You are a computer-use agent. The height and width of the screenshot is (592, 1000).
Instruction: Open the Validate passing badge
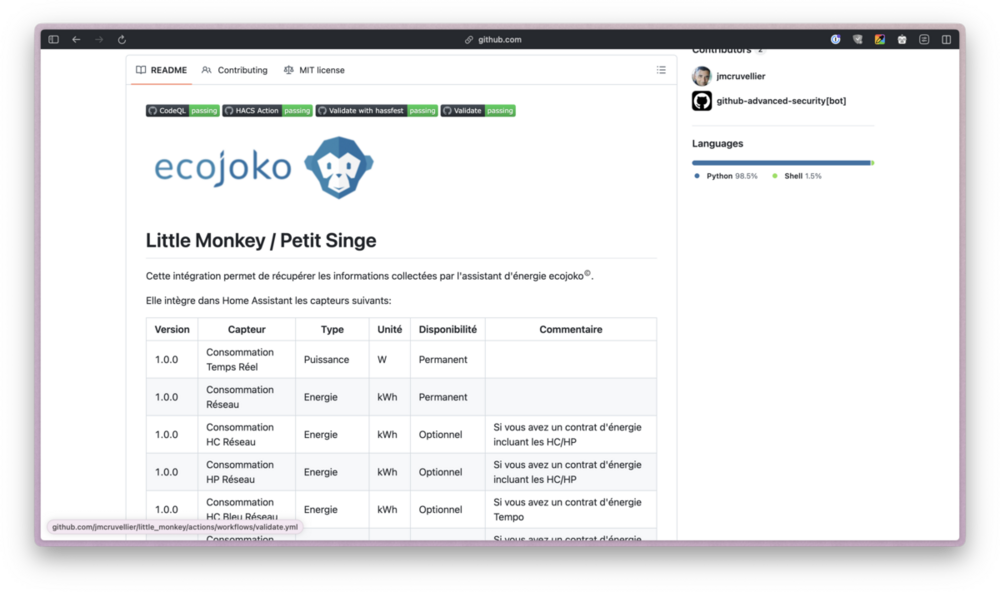(x=478, y=110)
